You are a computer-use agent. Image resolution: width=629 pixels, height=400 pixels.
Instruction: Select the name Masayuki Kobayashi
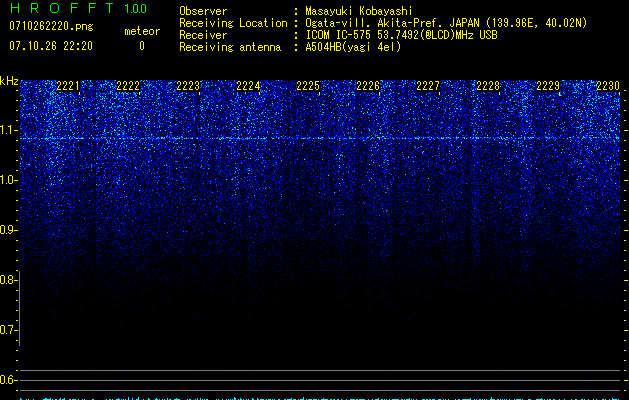click(x=358, y=11)
